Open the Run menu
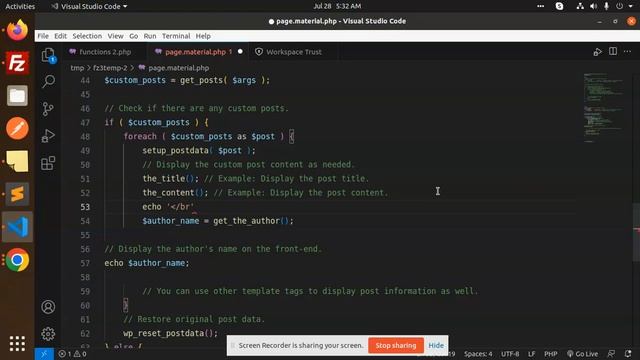 coord(150,36)
